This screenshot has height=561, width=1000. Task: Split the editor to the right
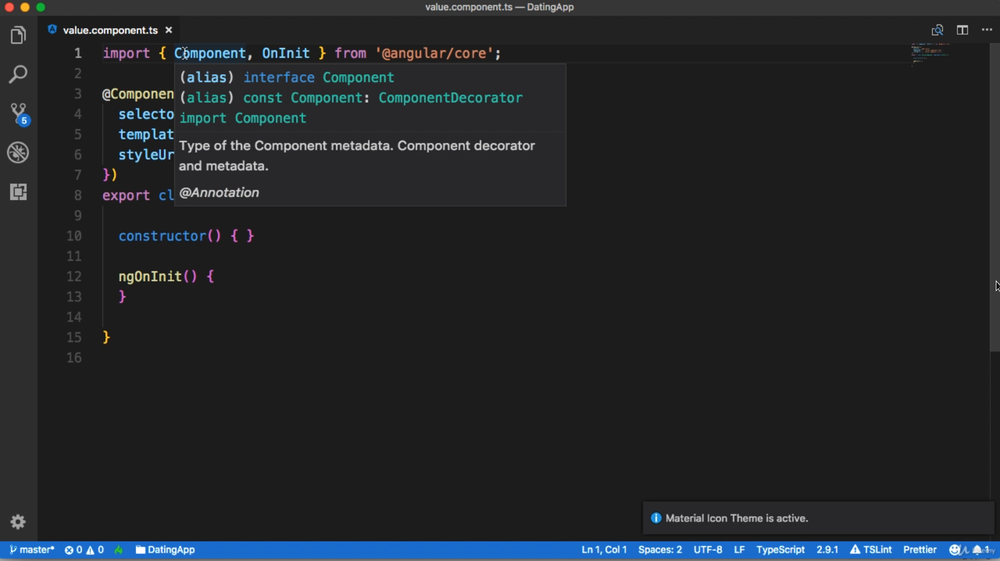point(962,30)
